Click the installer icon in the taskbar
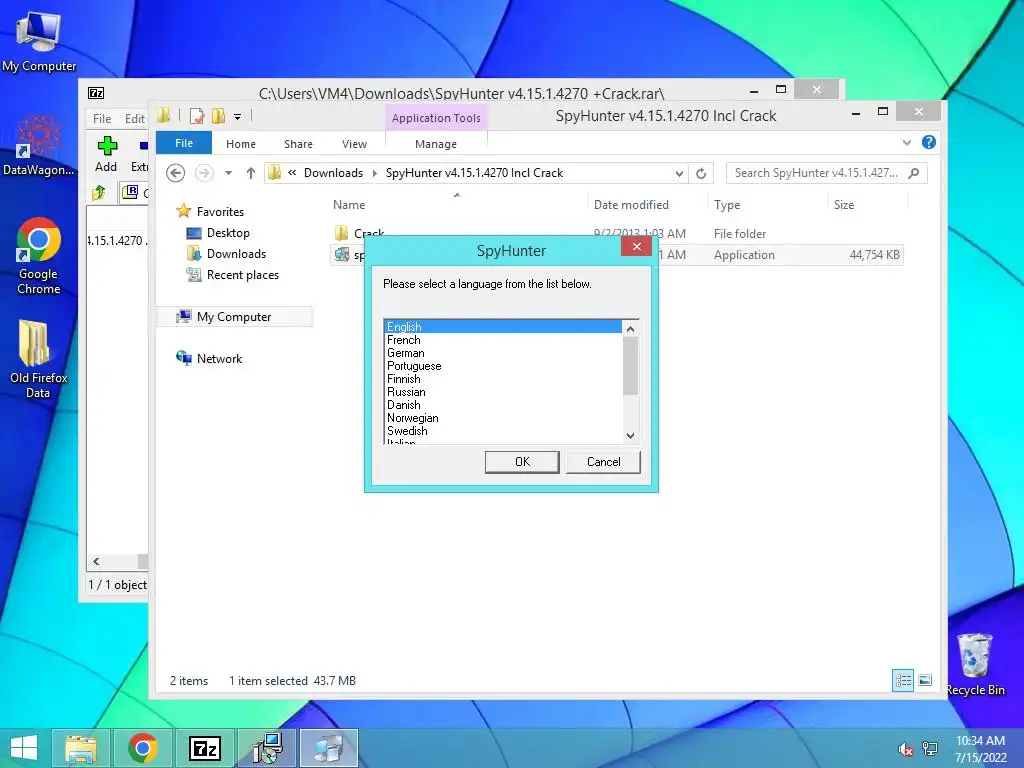1024x768 pixels. [x=266, y=748]
